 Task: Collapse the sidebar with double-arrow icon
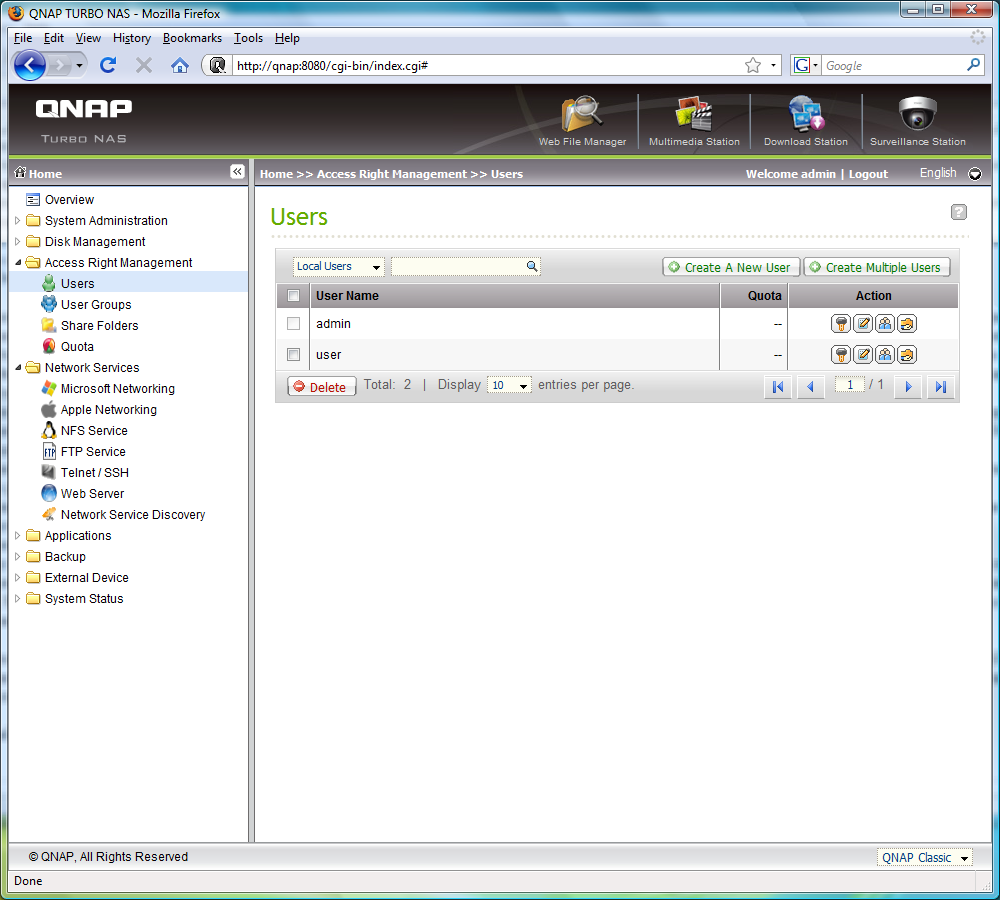[x=237, y=172]
